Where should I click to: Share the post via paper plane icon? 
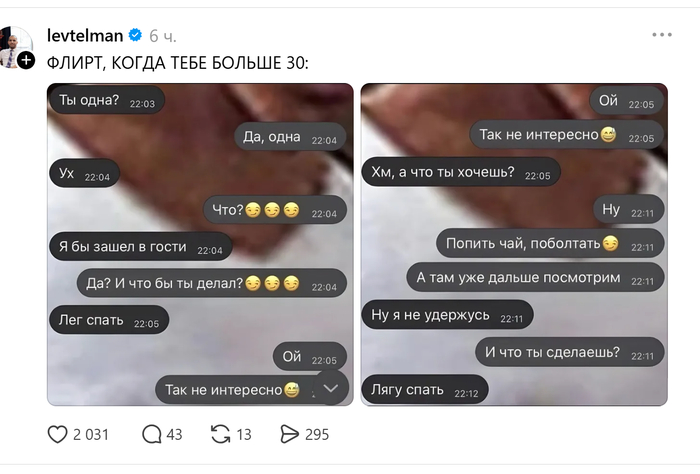289,434
